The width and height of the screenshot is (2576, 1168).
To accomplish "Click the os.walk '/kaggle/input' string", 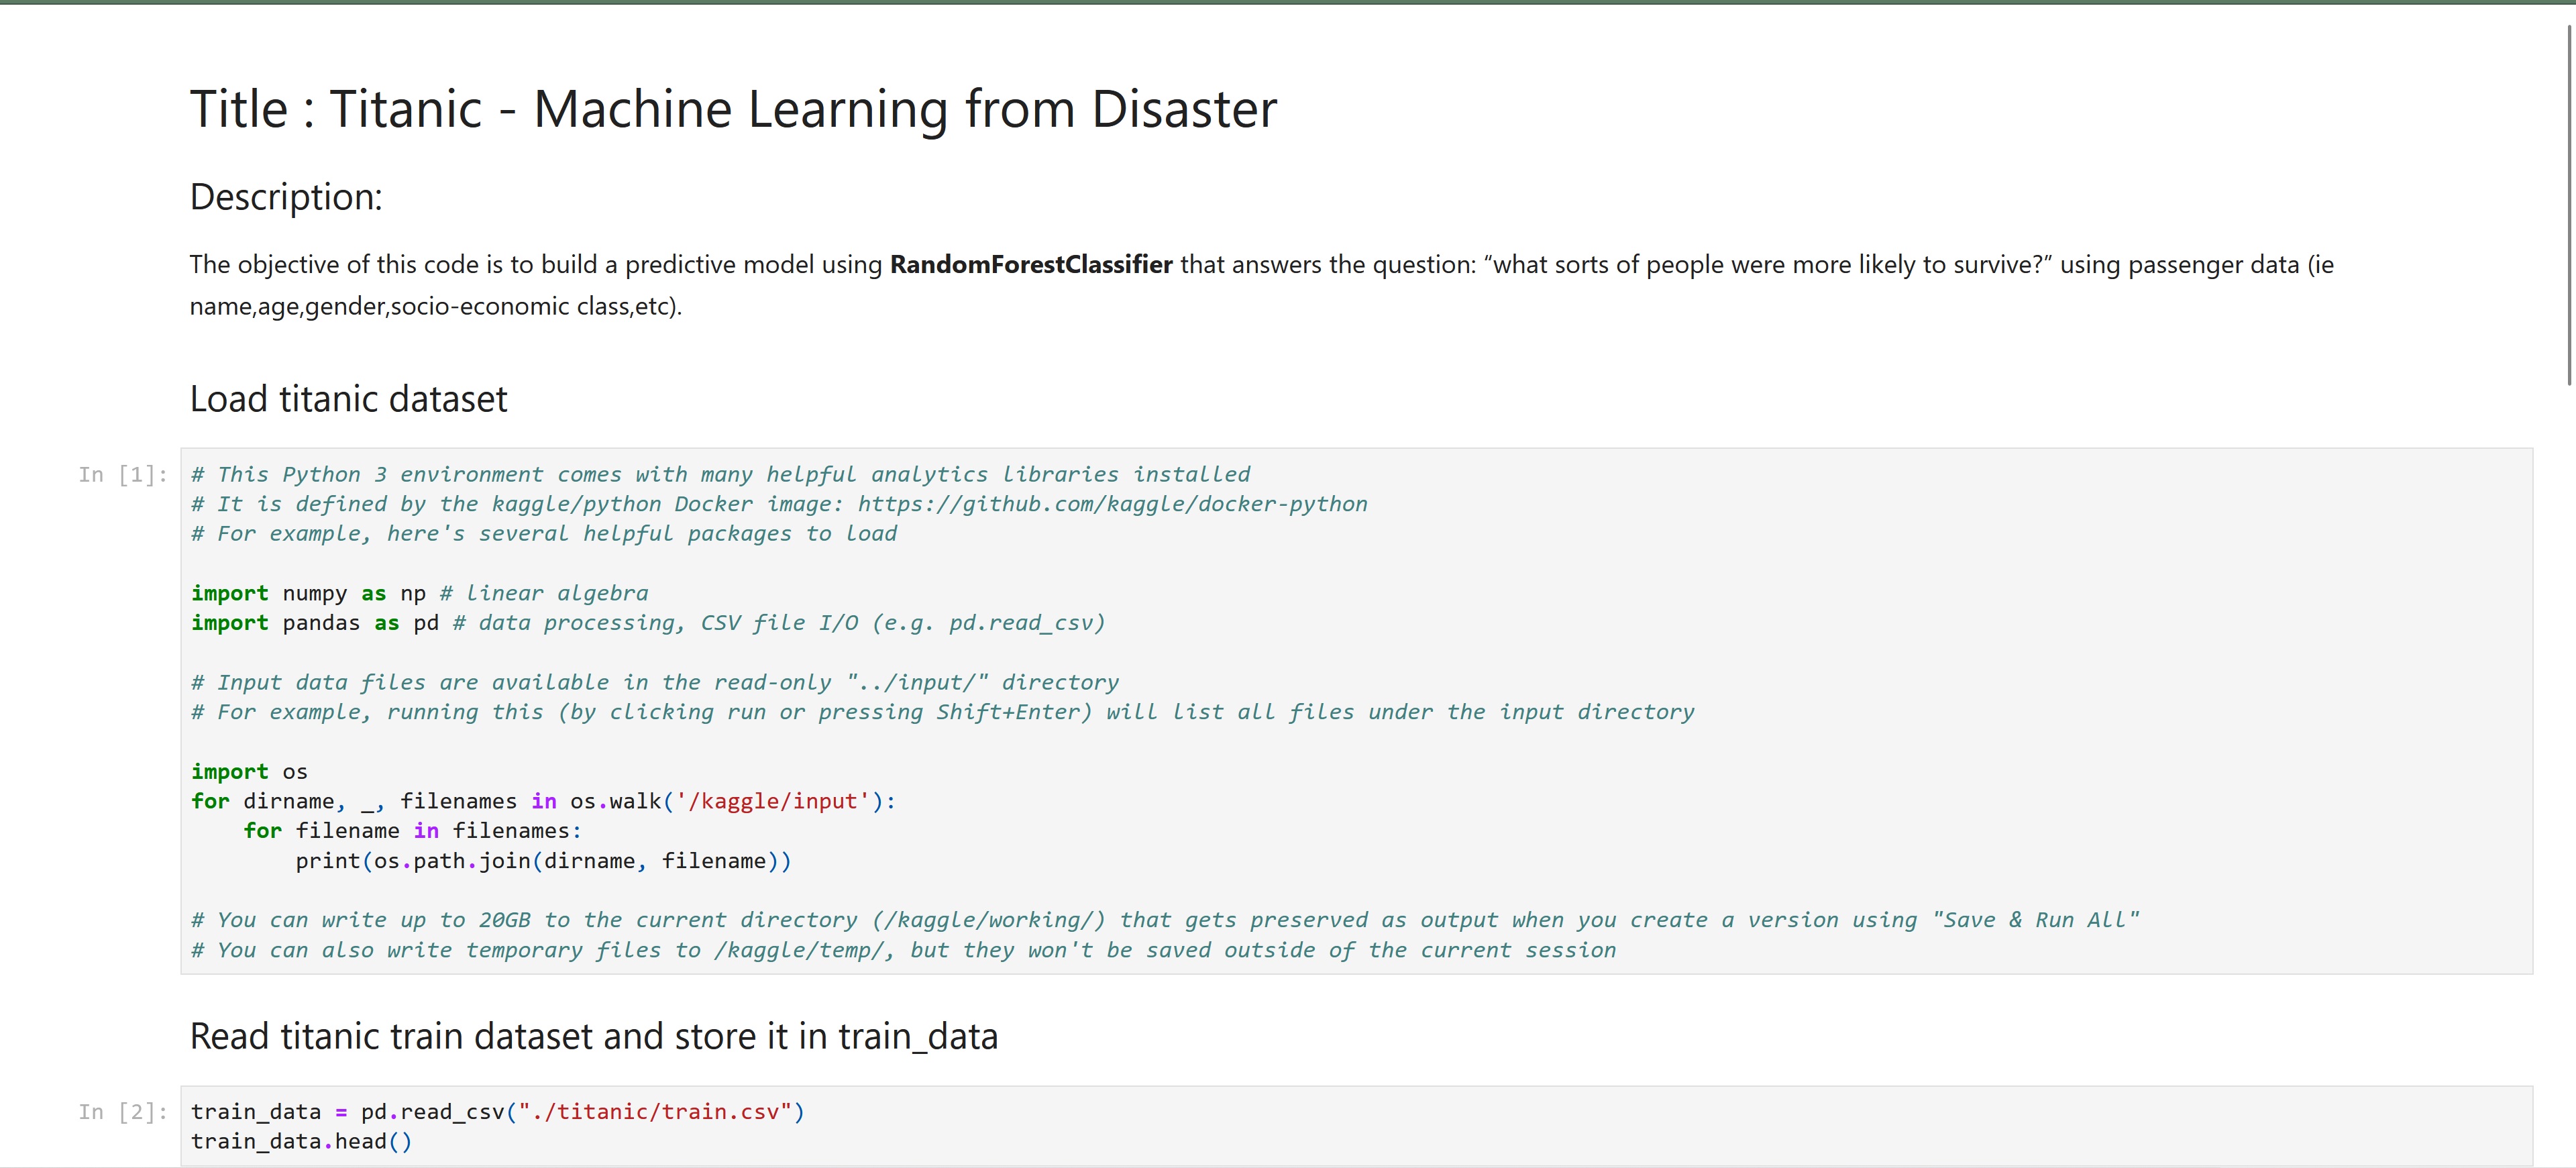I will click(772, 801).
